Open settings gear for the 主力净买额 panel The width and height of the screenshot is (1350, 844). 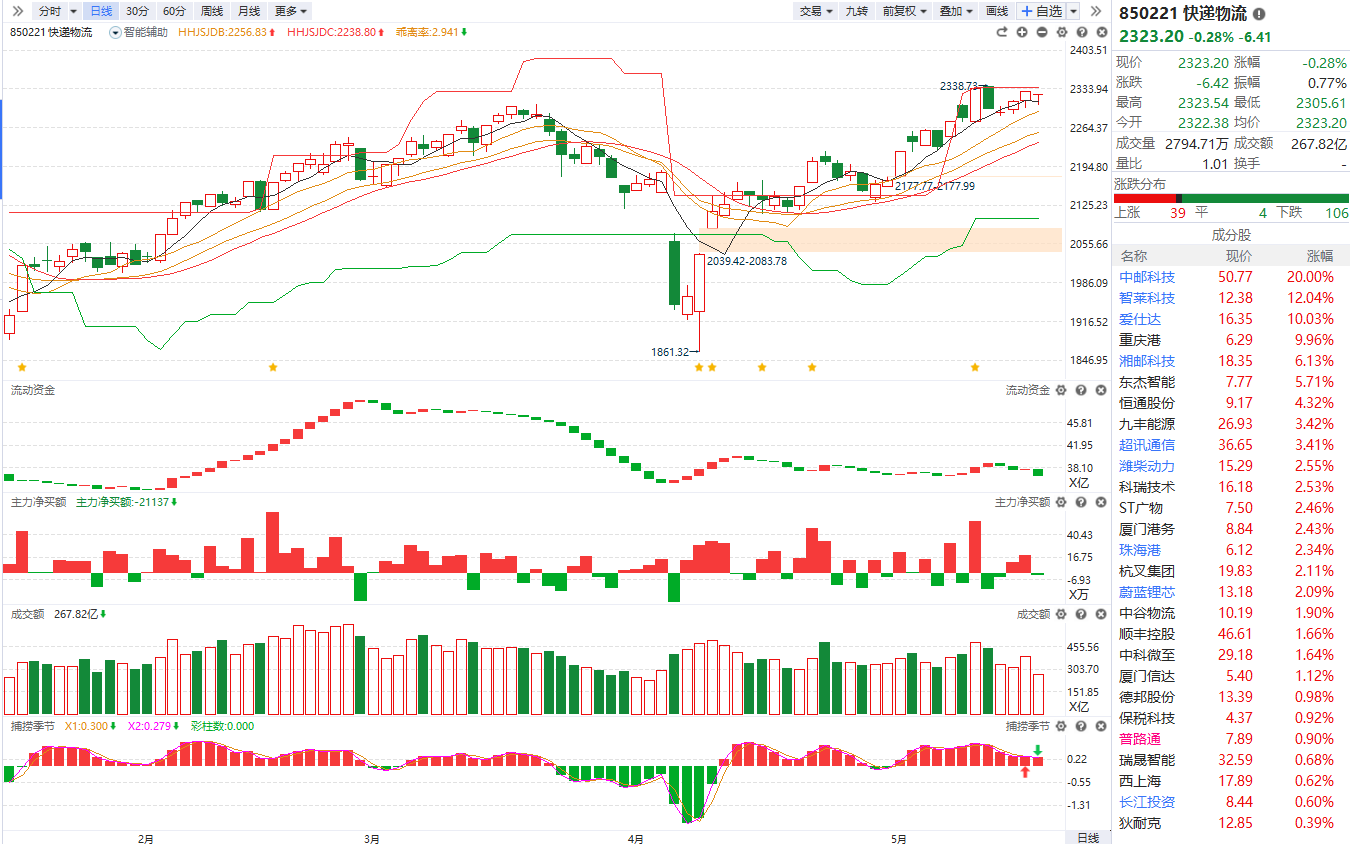coord(1062,502)
